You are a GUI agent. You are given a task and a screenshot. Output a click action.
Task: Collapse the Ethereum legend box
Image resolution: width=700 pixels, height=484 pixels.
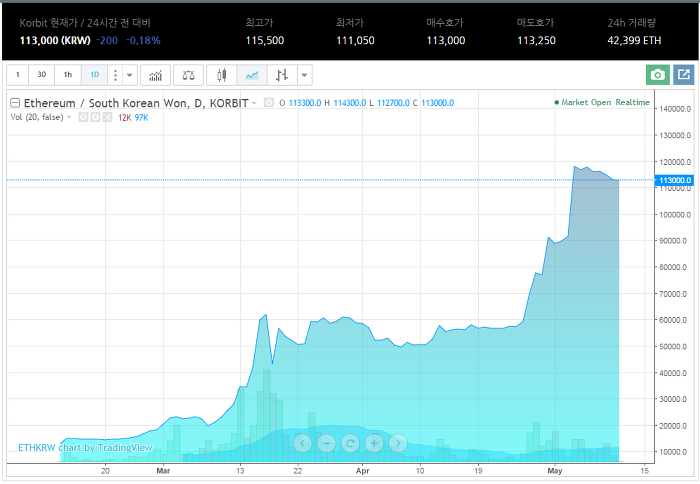click(x=15, y=103)
